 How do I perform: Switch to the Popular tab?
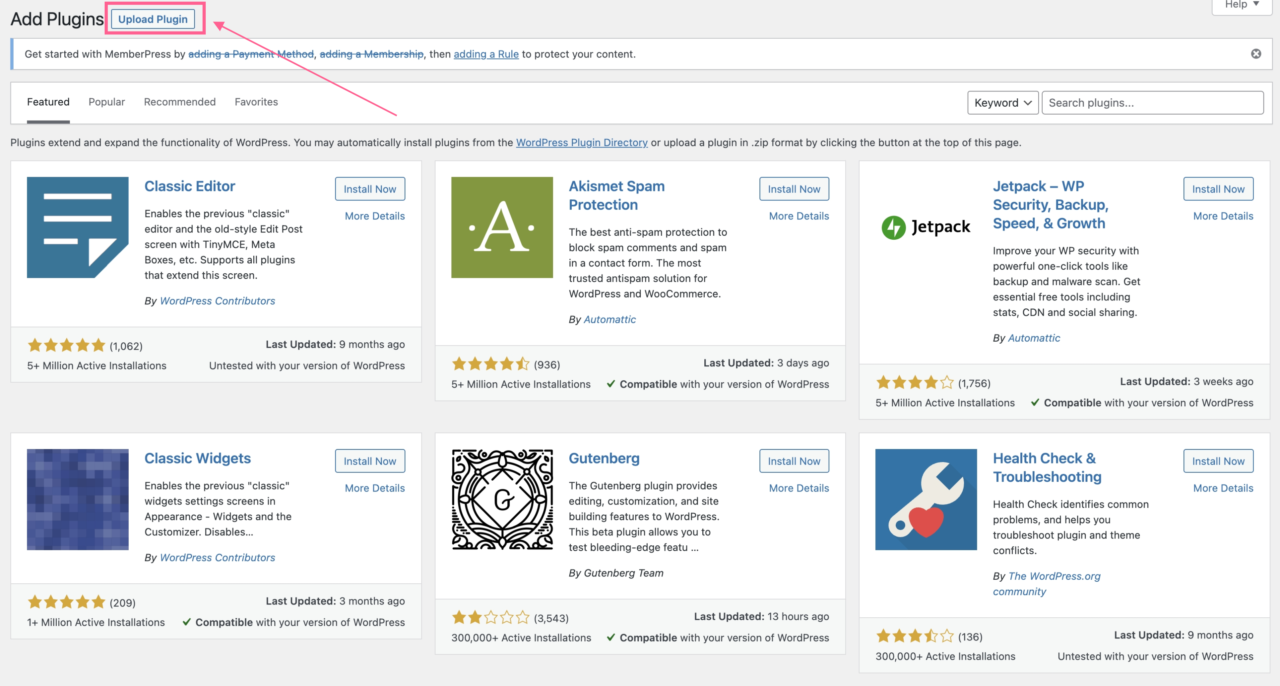click(106, 101)
